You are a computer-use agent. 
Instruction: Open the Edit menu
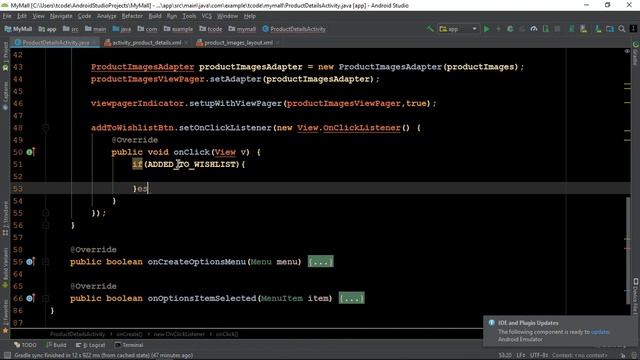[x=22, y=16]
